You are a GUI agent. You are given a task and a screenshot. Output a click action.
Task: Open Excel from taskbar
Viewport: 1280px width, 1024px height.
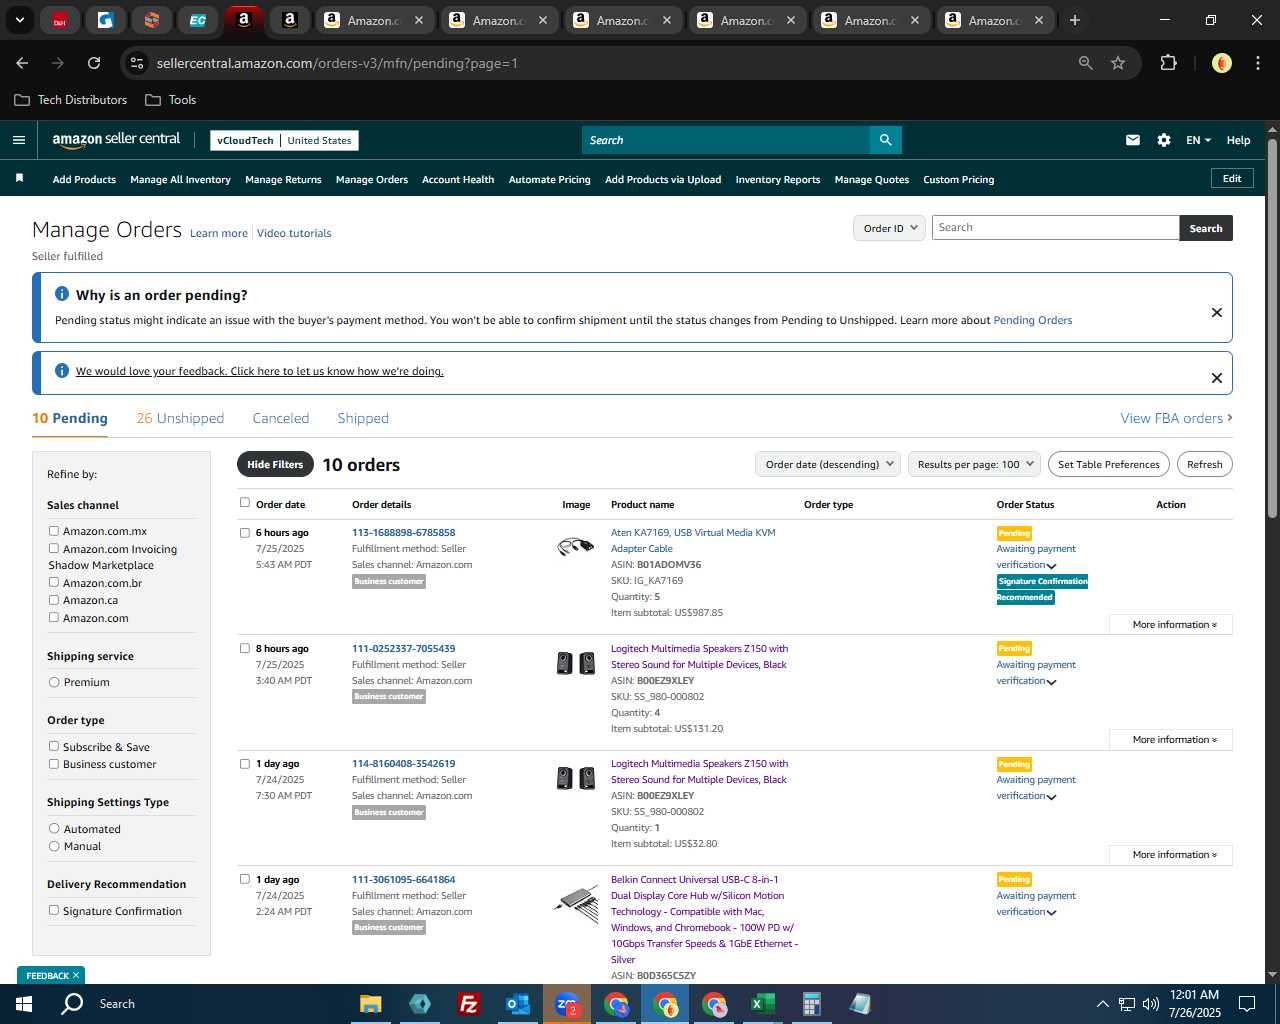coord(762,1004)
